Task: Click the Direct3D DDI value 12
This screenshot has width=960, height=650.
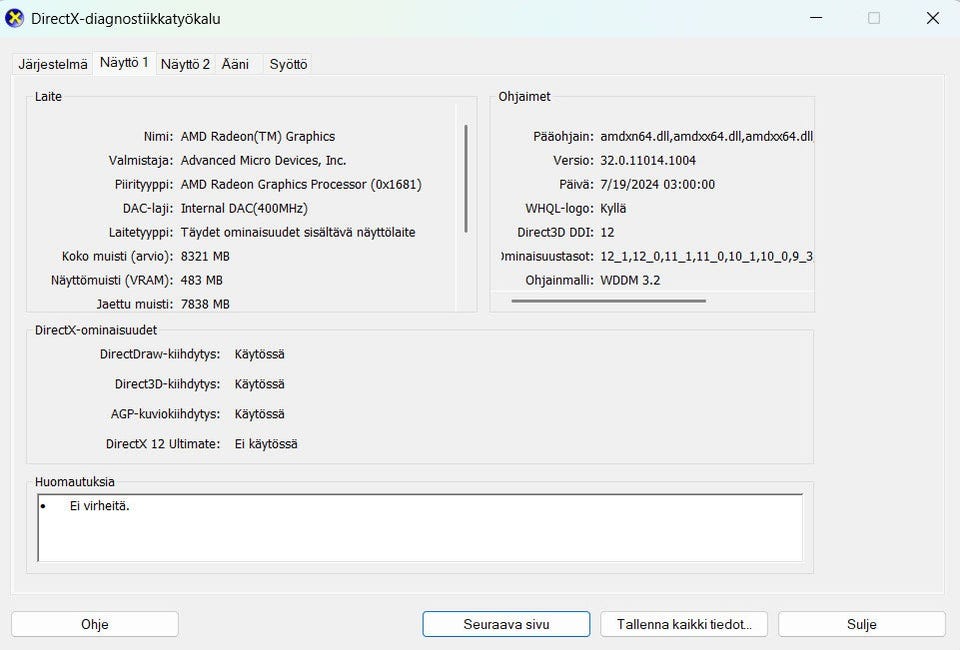Action: coord(607,233)
